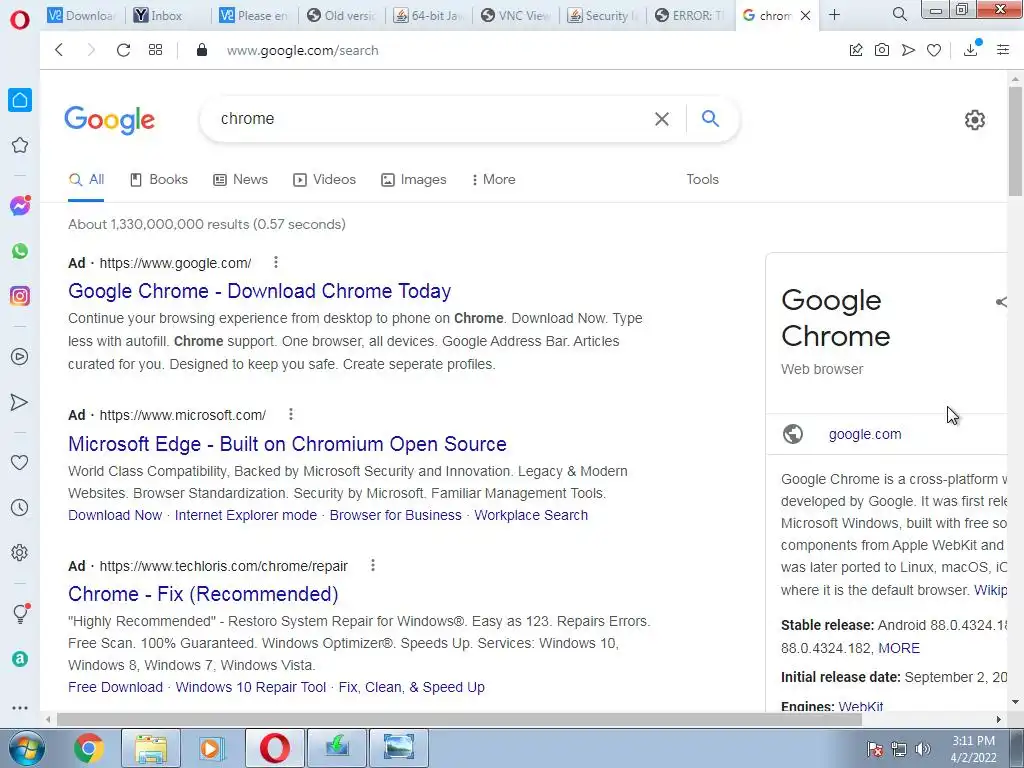Open the Home sidebar icon
The width and height of the screenshot is (1024, 768).
click(x=20, y=100)
